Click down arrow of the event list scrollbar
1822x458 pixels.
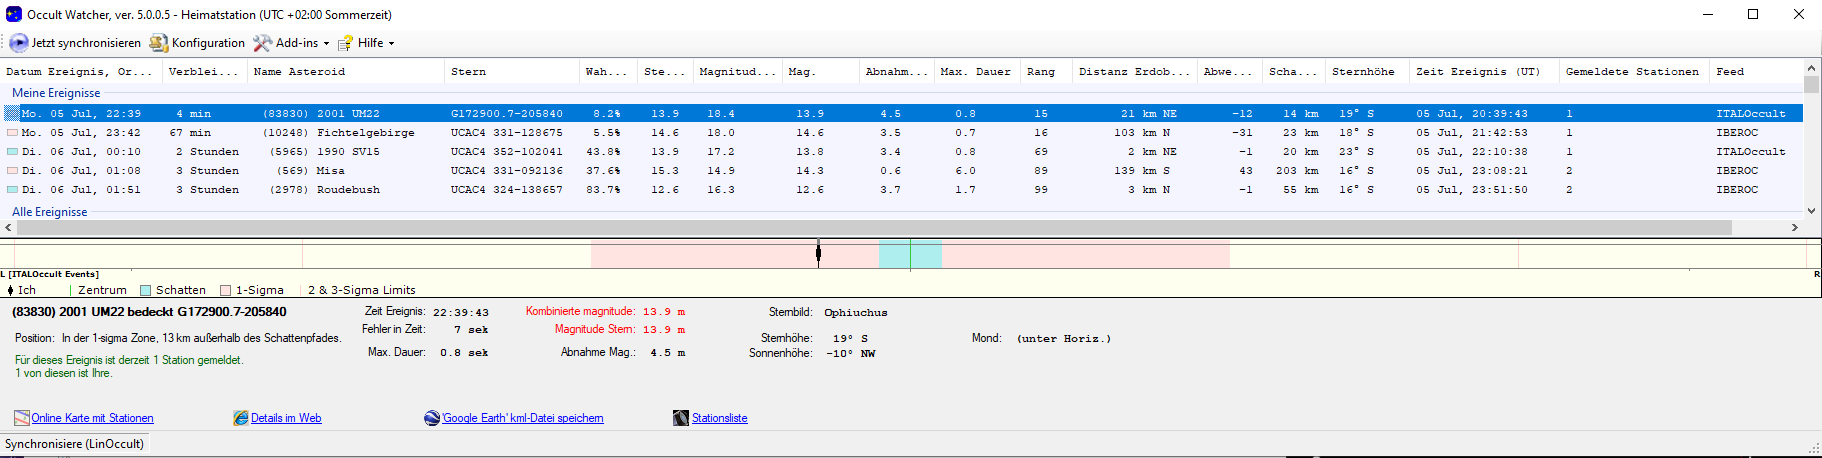[1811, 211]
